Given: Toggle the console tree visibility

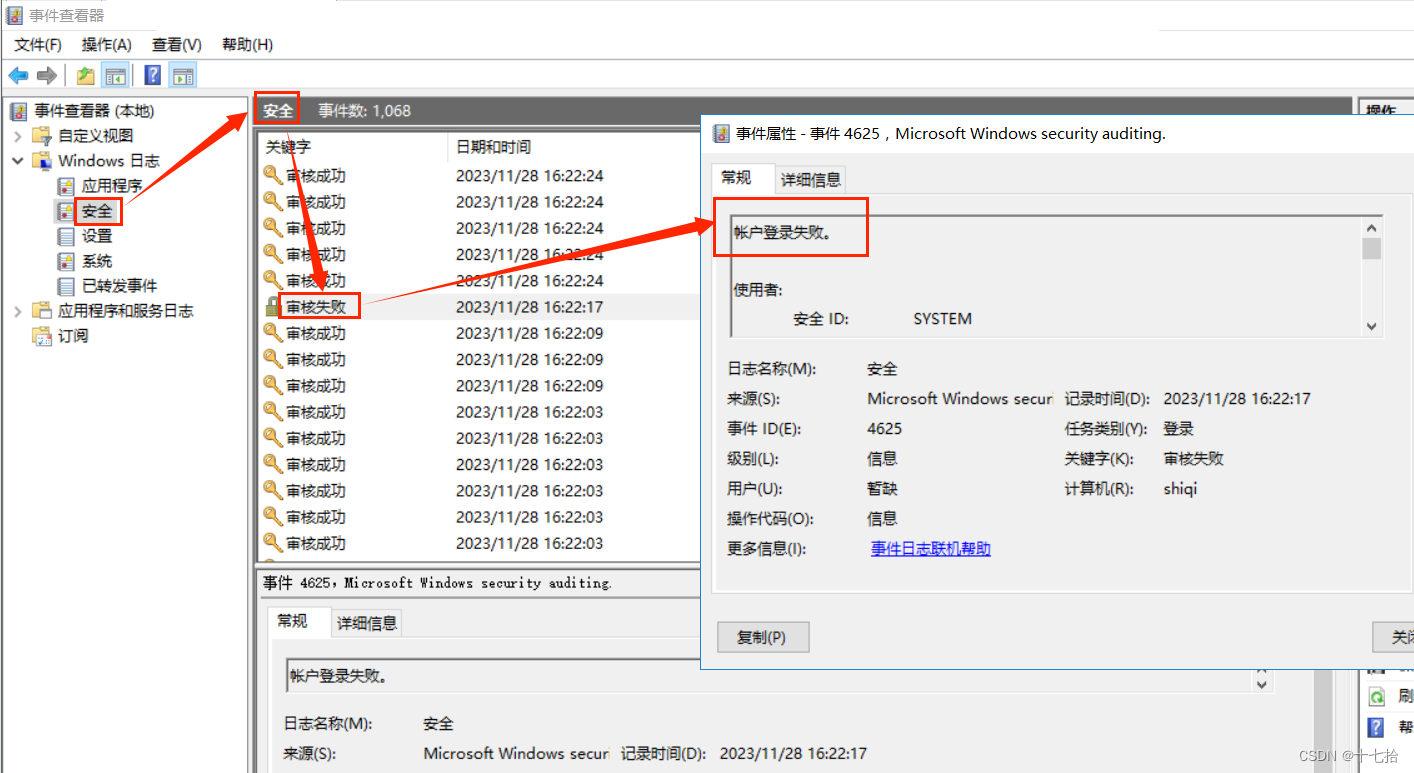Looking at the screenshot, I should tap(115, 74).
